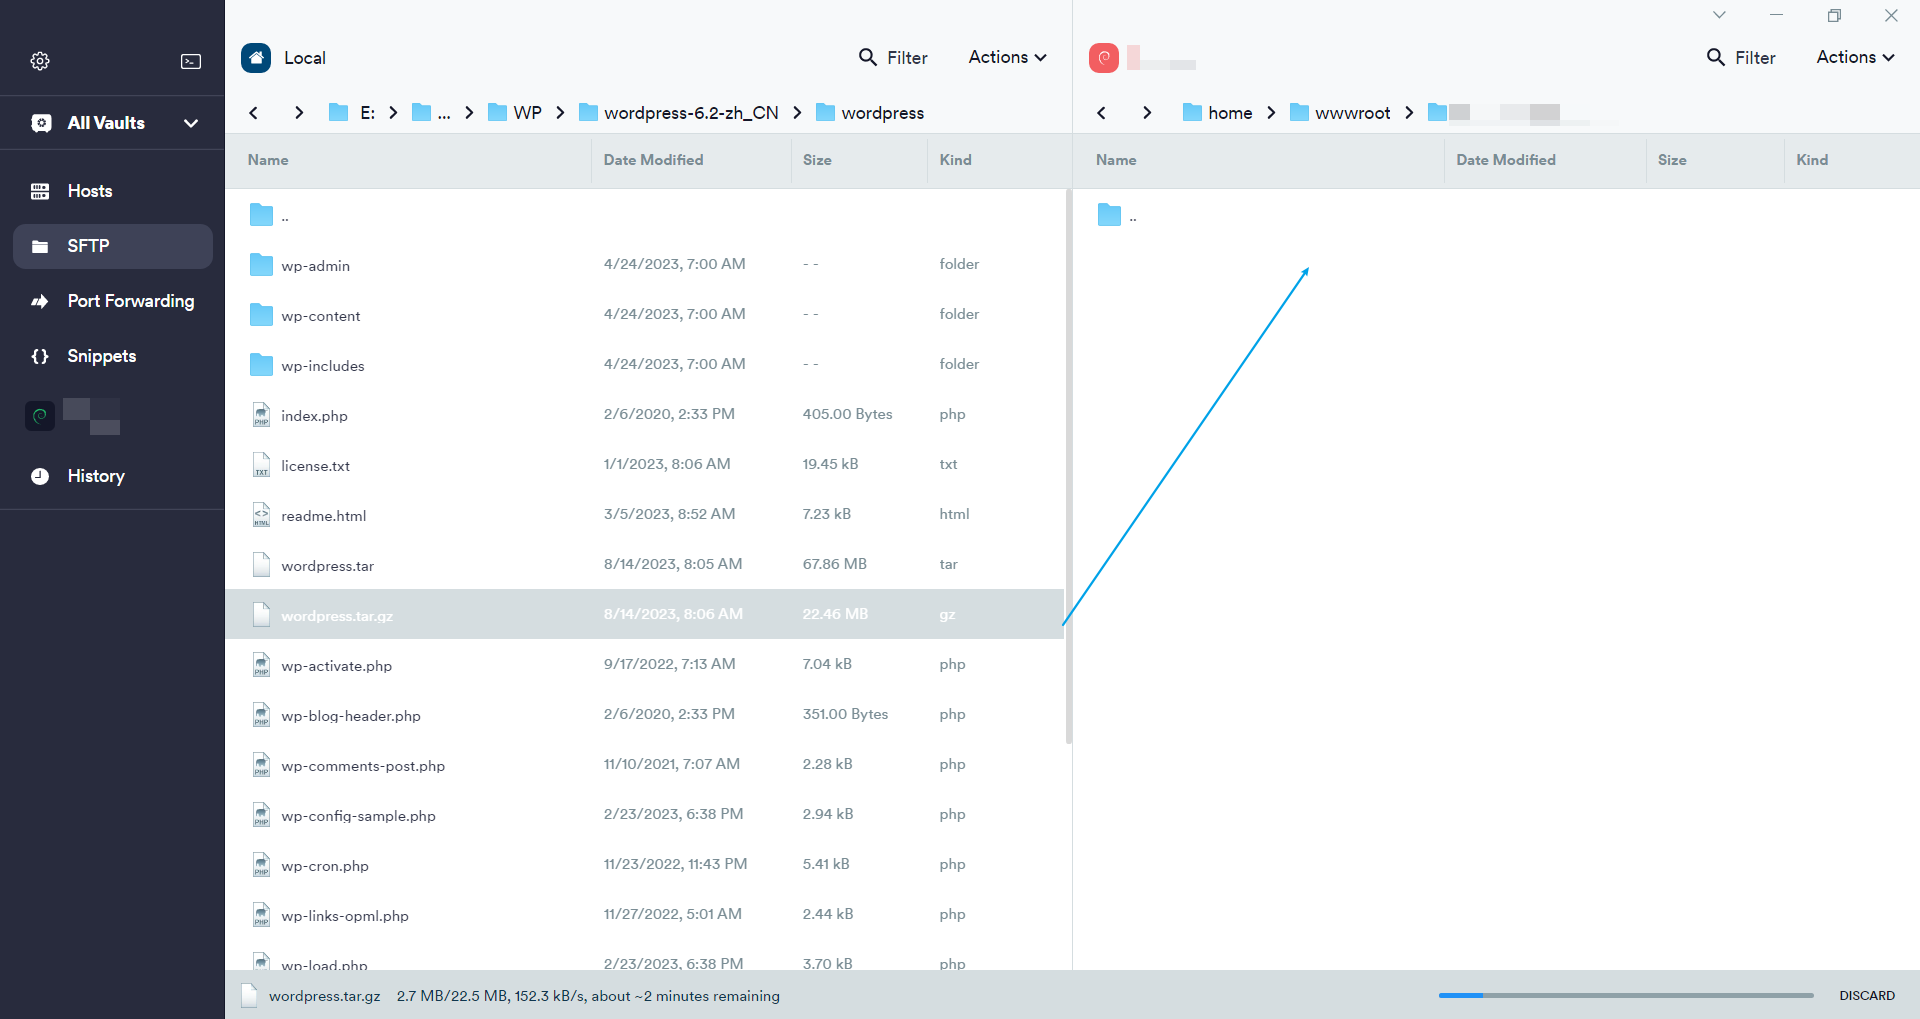Viewport: 1920px width, 1019px height.
Task: Select the wordpress.tar file row
Action: tap(327, 566)
